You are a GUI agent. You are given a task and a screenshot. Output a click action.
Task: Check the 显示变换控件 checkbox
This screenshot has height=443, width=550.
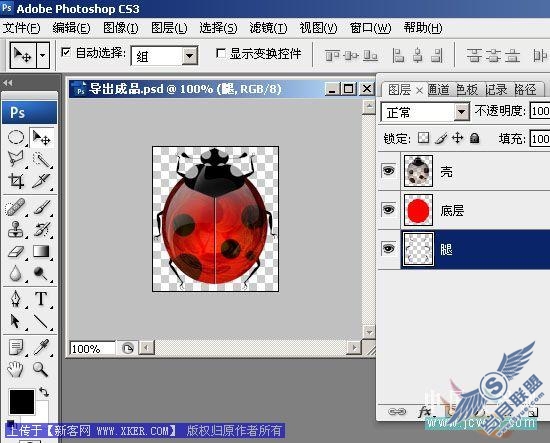coord(221,53)
